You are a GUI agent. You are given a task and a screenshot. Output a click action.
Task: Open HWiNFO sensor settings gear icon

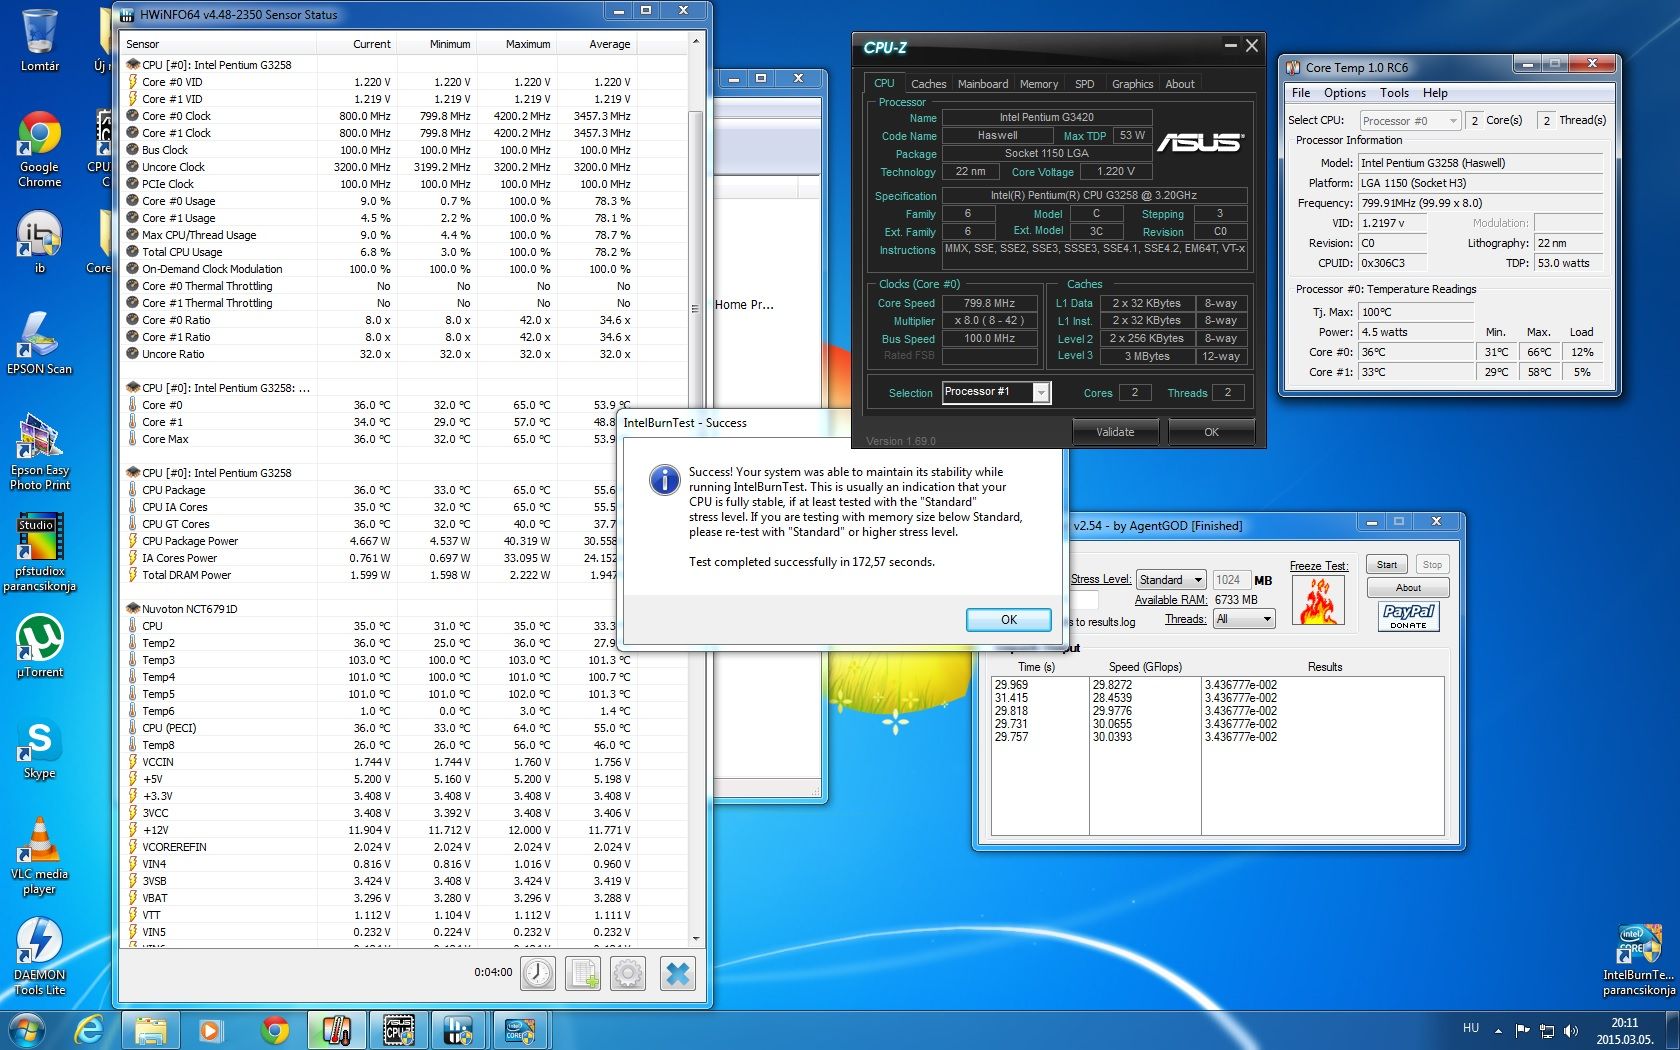[x=628, y=973]
